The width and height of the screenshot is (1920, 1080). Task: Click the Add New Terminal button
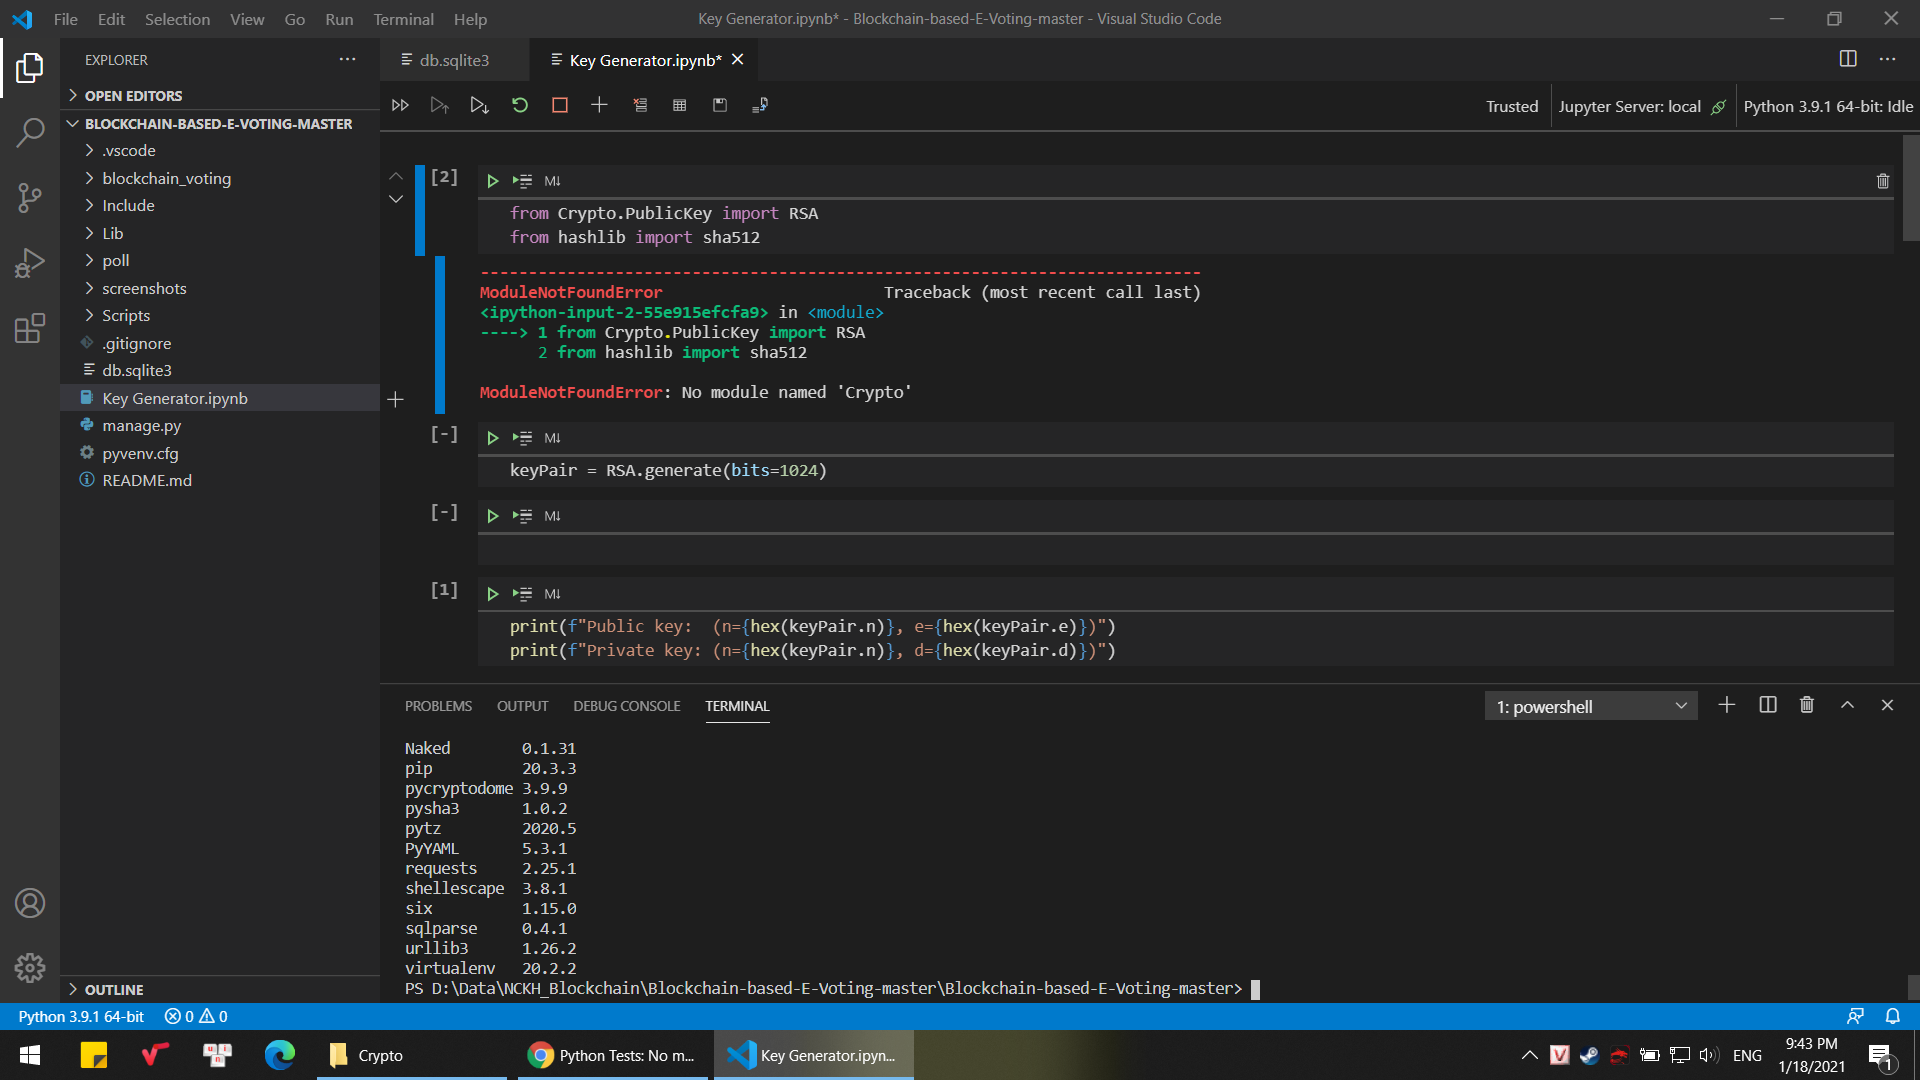click(1725, 705)
